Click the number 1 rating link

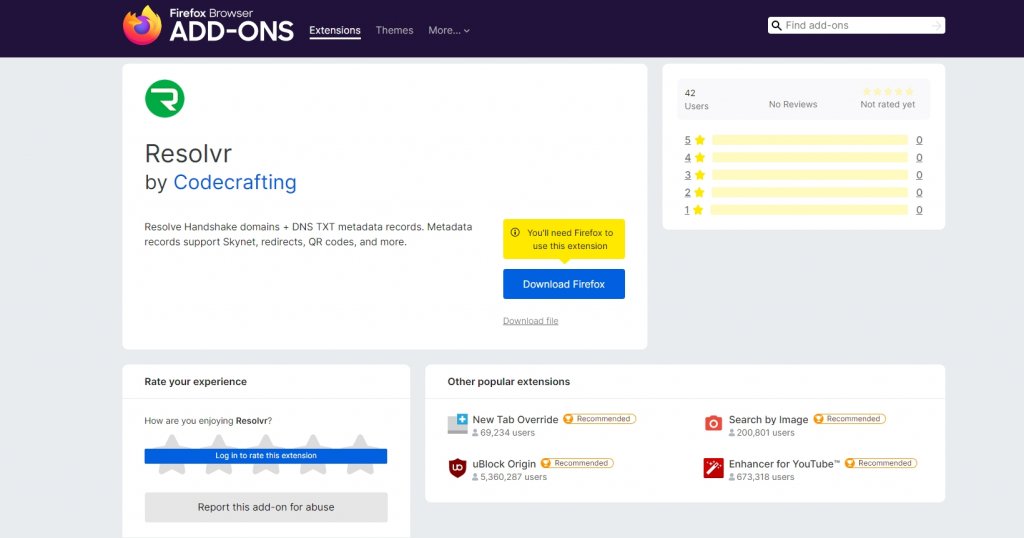[x=686, y=210]
